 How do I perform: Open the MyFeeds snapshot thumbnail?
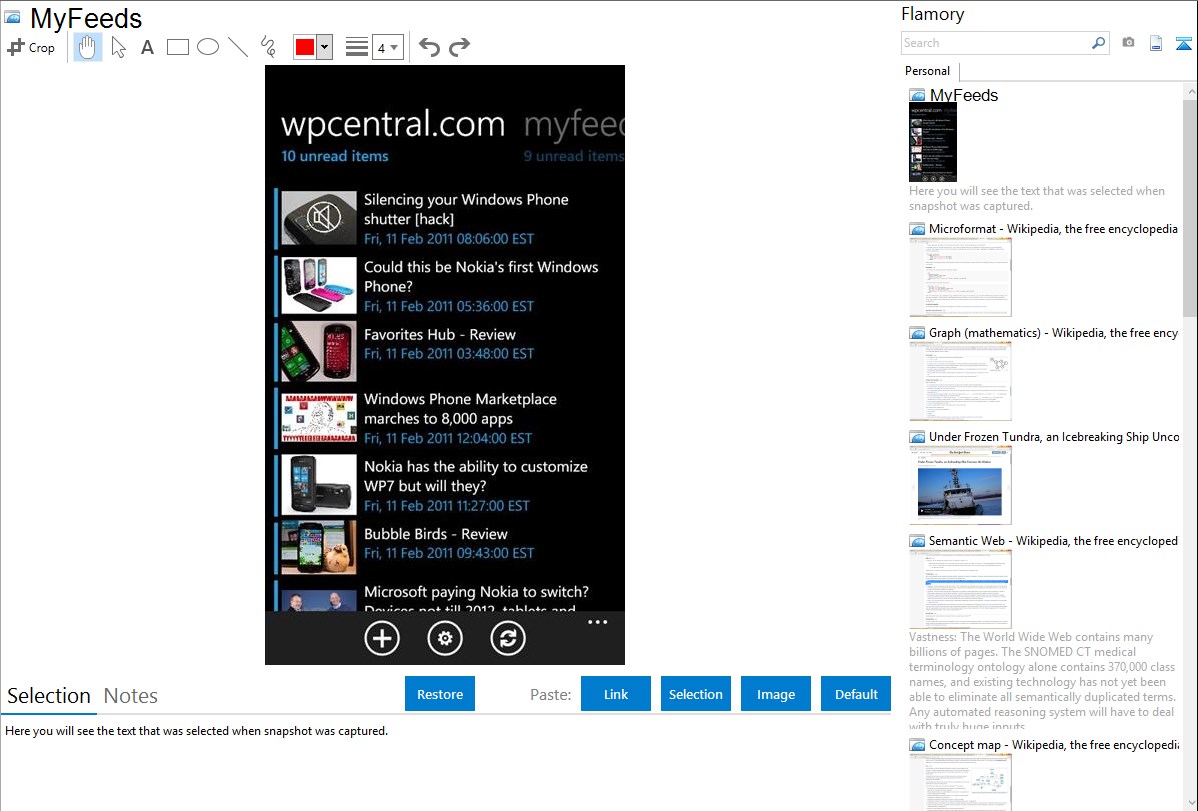[x=933, y=143]
